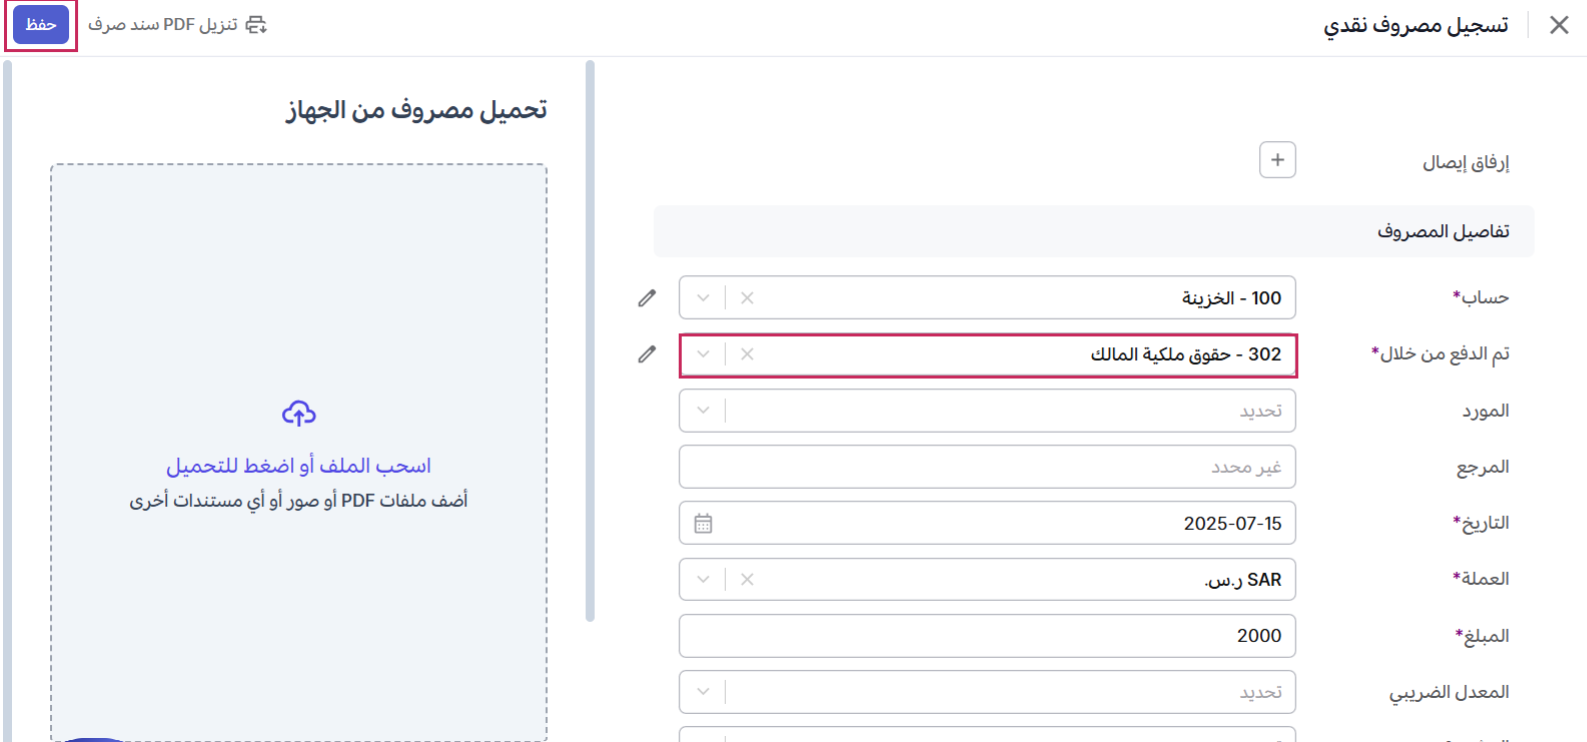The height and width of the screenshot is (742, 1587).
Task: Edit the حساب account with the pencil icon
Action: click(647, 298)
